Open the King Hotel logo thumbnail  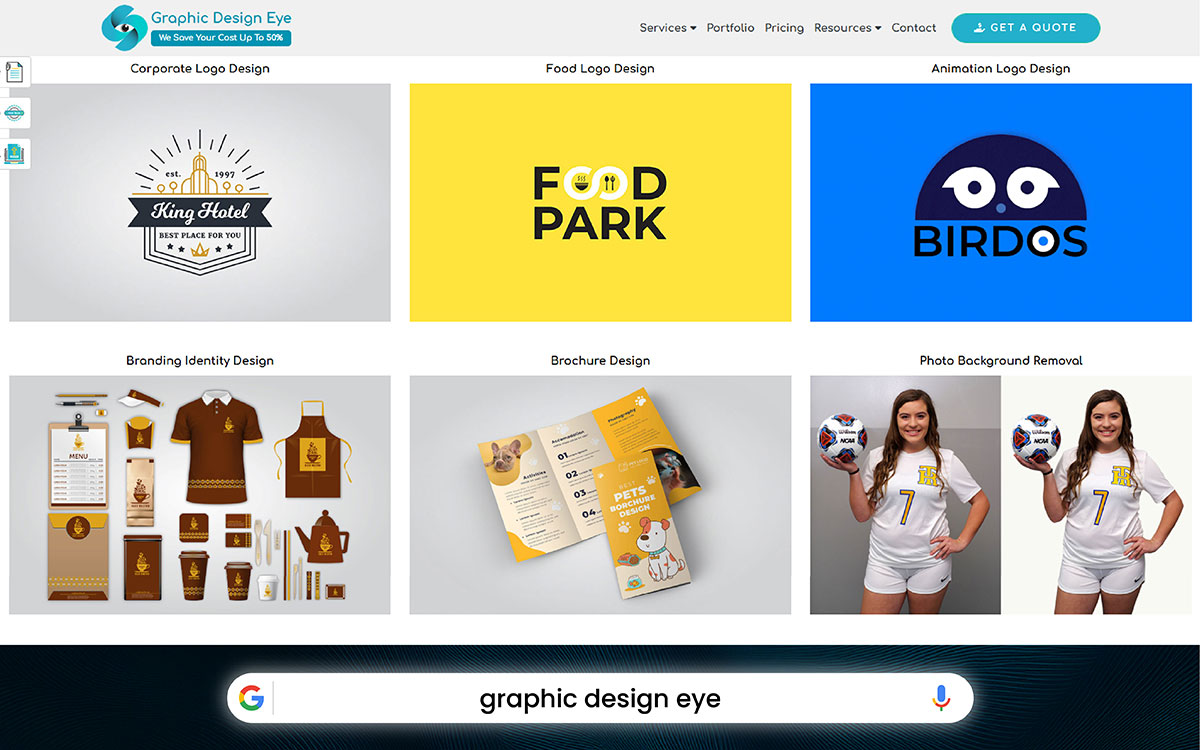pos(200,202)
